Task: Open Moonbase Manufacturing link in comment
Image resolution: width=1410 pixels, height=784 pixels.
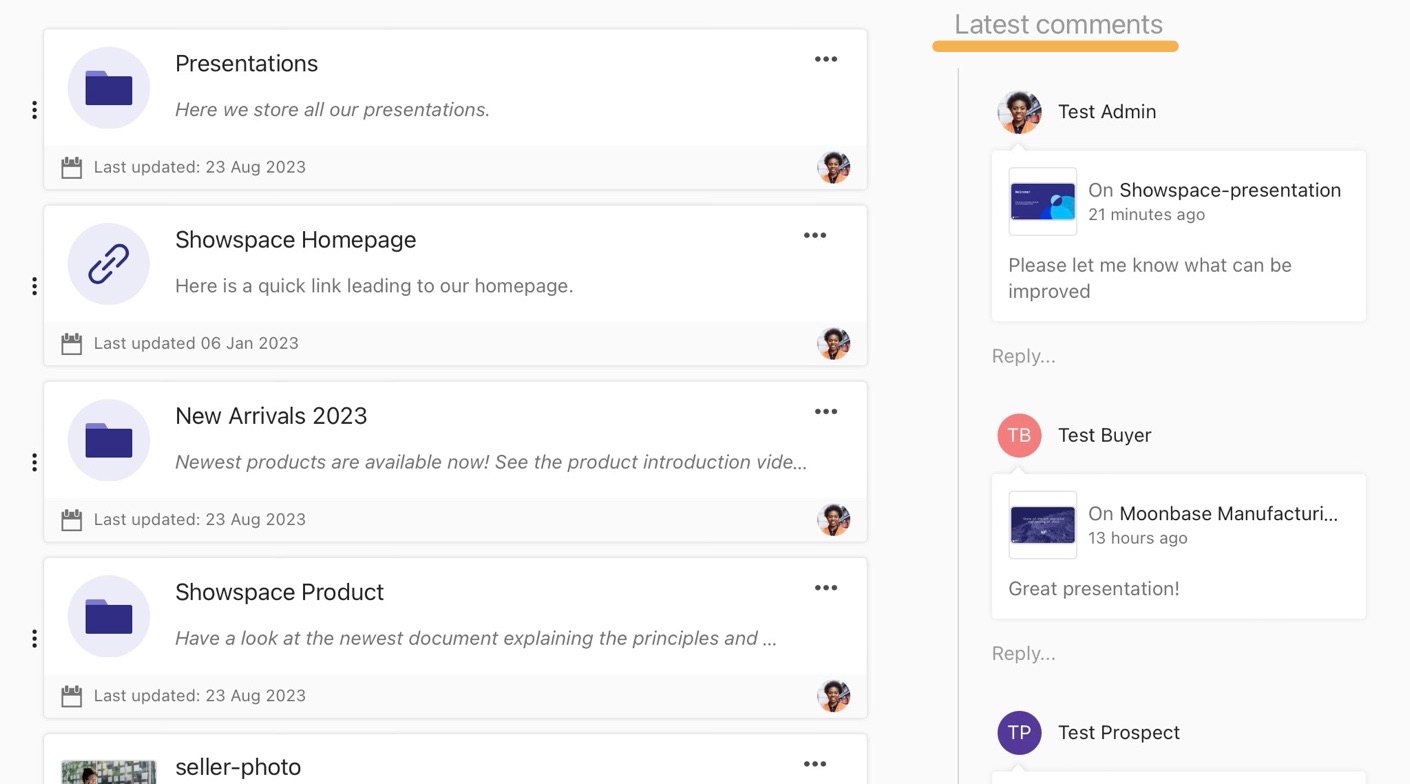Action: (x=1227, y=514)
